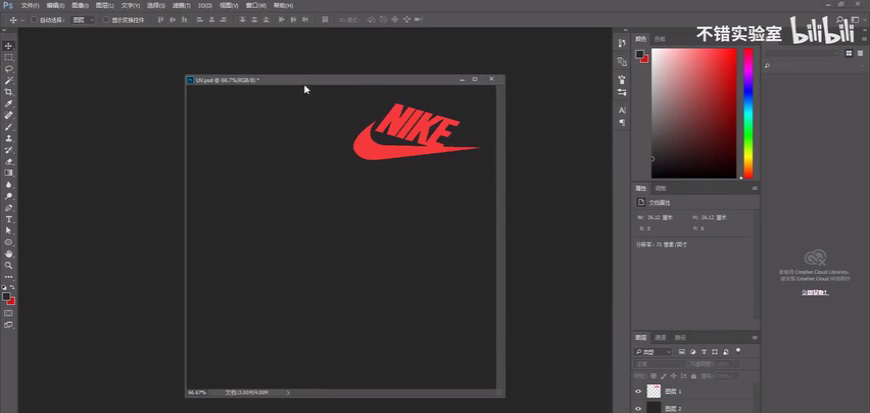The width and height of the screenshot is (870, 413).
Task: Select the History Brush tool
Action: pos(9,150)
